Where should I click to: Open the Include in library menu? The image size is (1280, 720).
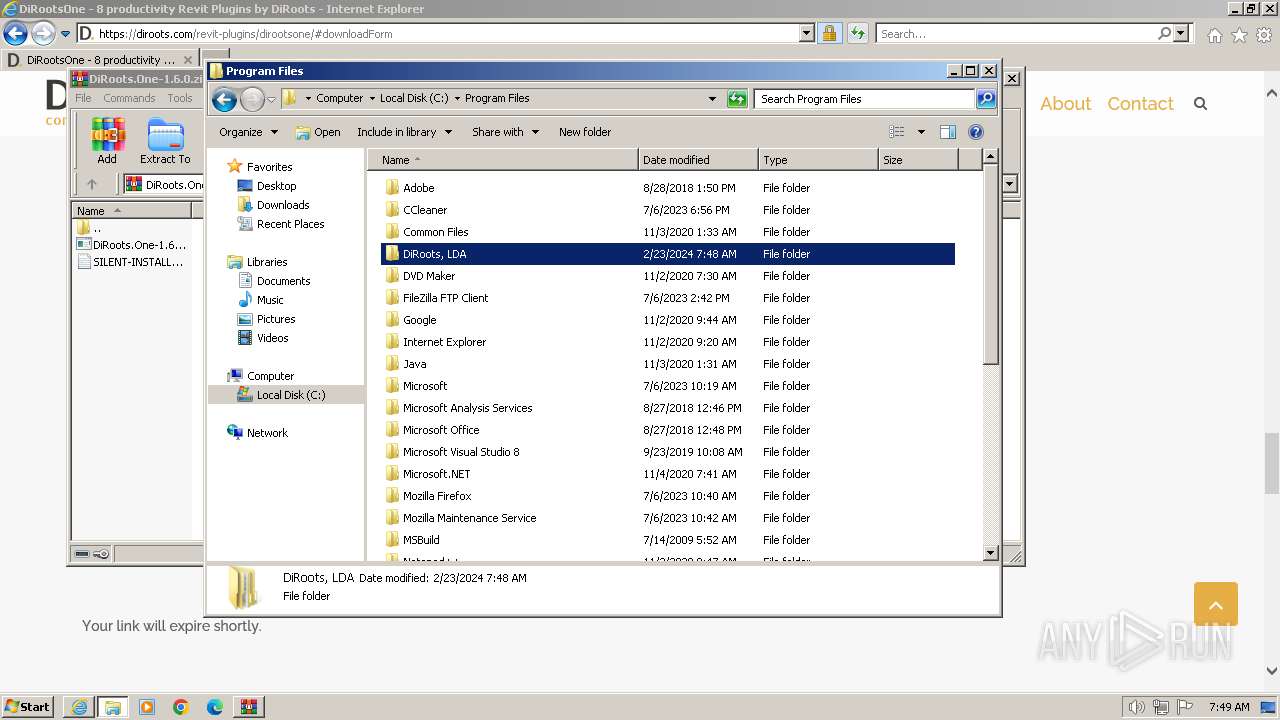pyautogui.click(x=404, y=132)
